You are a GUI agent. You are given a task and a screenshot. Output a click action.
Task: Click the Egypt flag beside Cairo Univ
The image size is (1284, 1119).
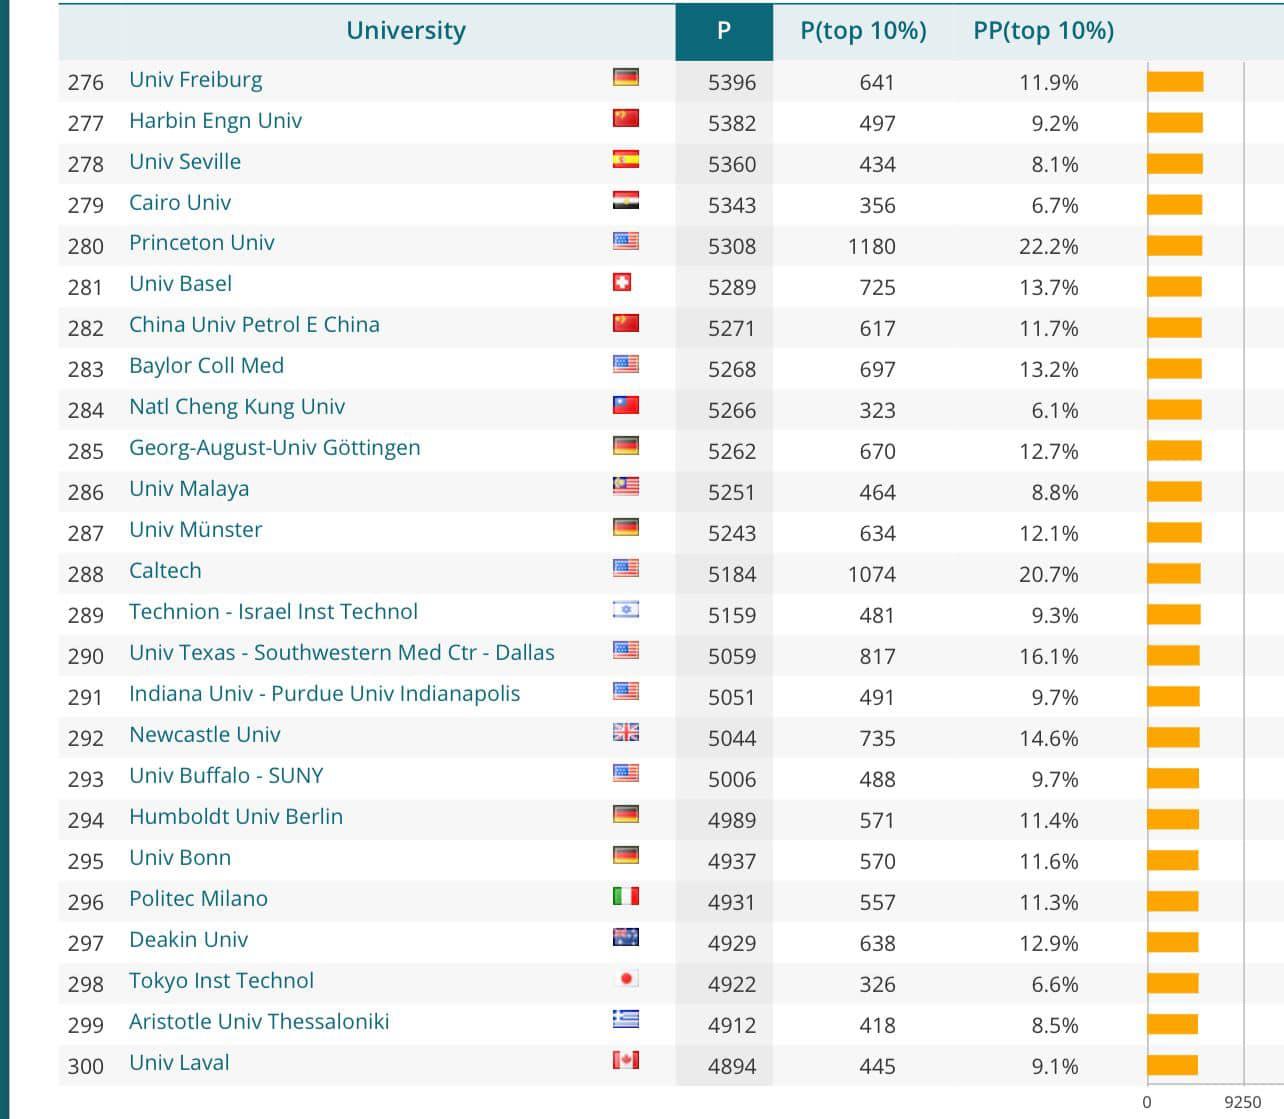[x=625, y=201]
